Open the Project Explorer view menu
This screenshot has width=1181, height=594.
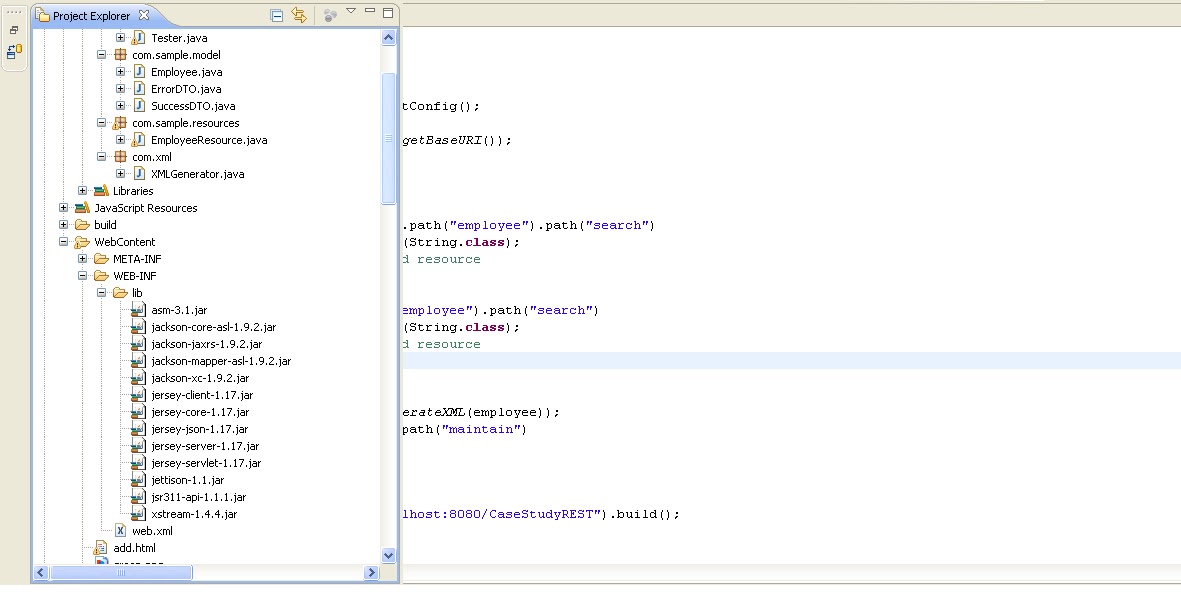tap(352, 12)
